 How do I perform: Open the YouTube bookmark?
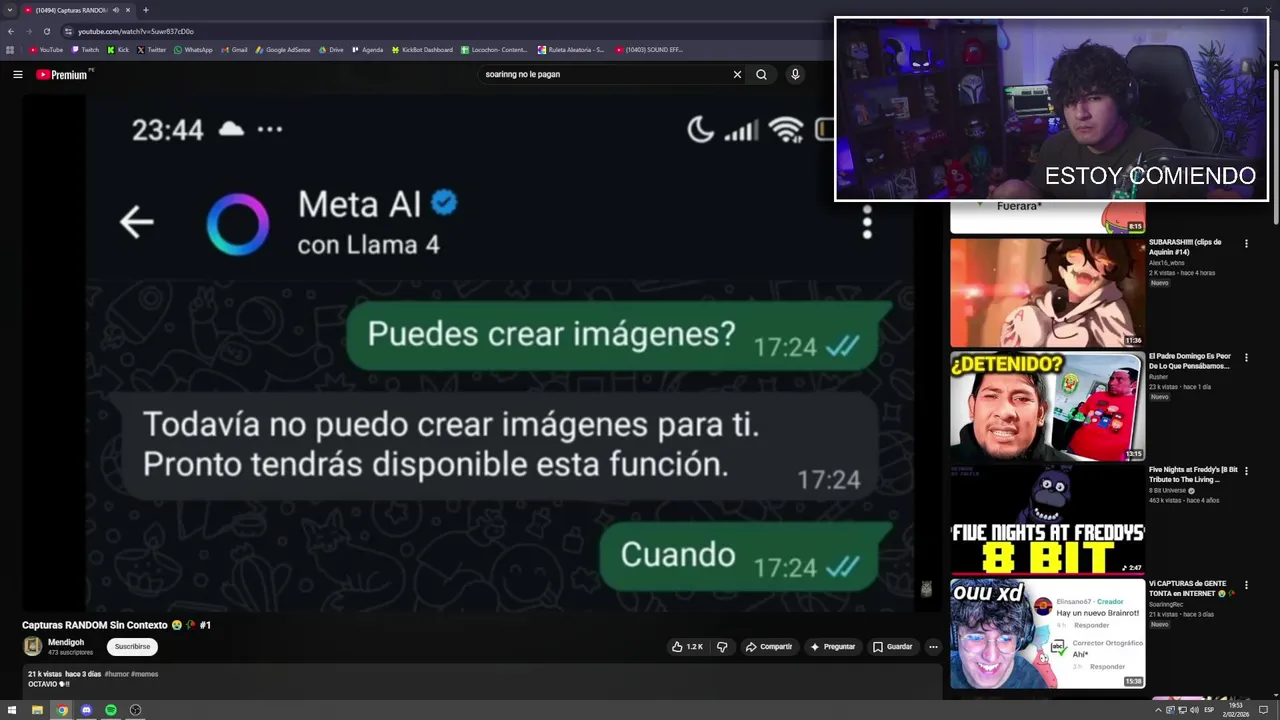pyautogui.click(x=47, y=50)
